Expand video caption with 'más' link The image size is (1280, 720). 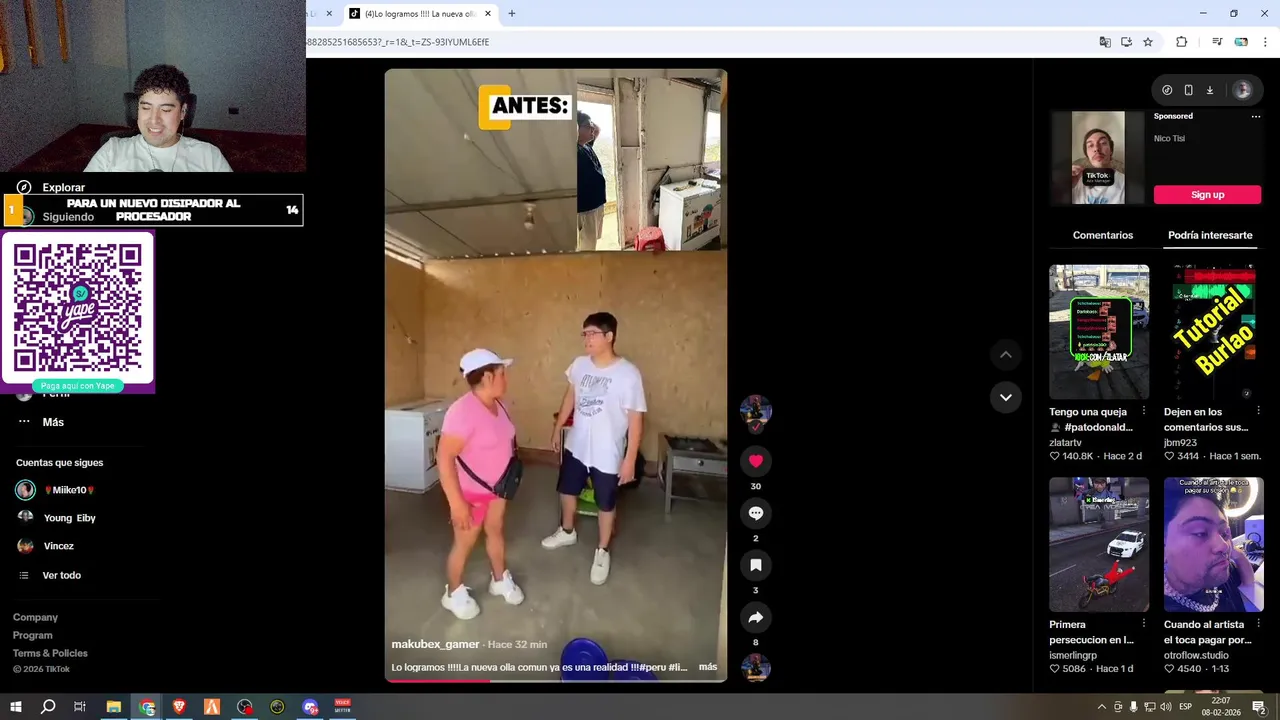pyautogui.click(x=708, y=667)
